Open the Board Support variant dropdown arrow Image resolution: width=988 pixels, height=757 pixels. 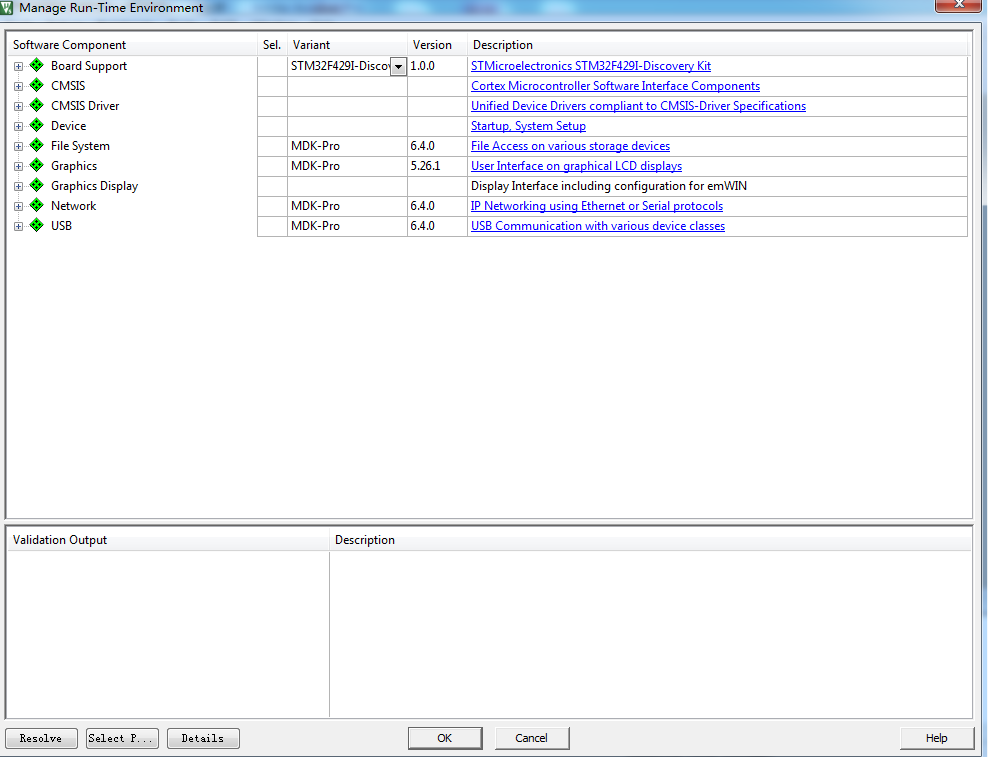(x=398, y=66)
